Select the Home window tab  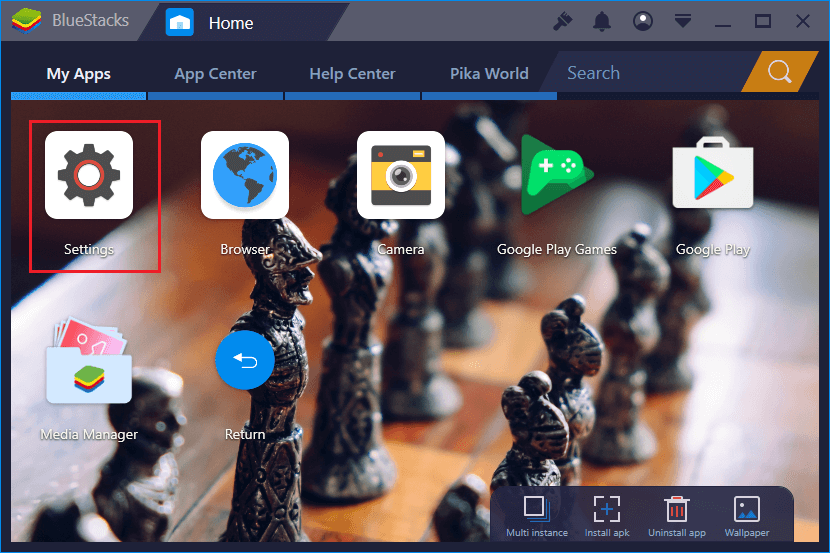(x=243, y=22)
